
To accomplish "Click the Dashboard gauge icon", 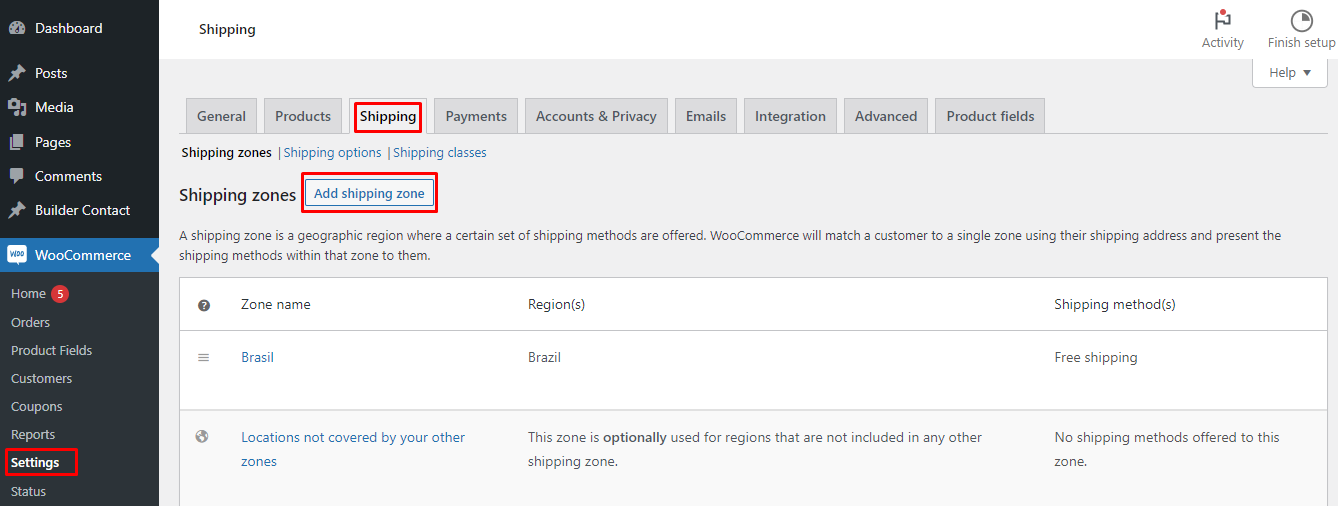I will point(17,28).
